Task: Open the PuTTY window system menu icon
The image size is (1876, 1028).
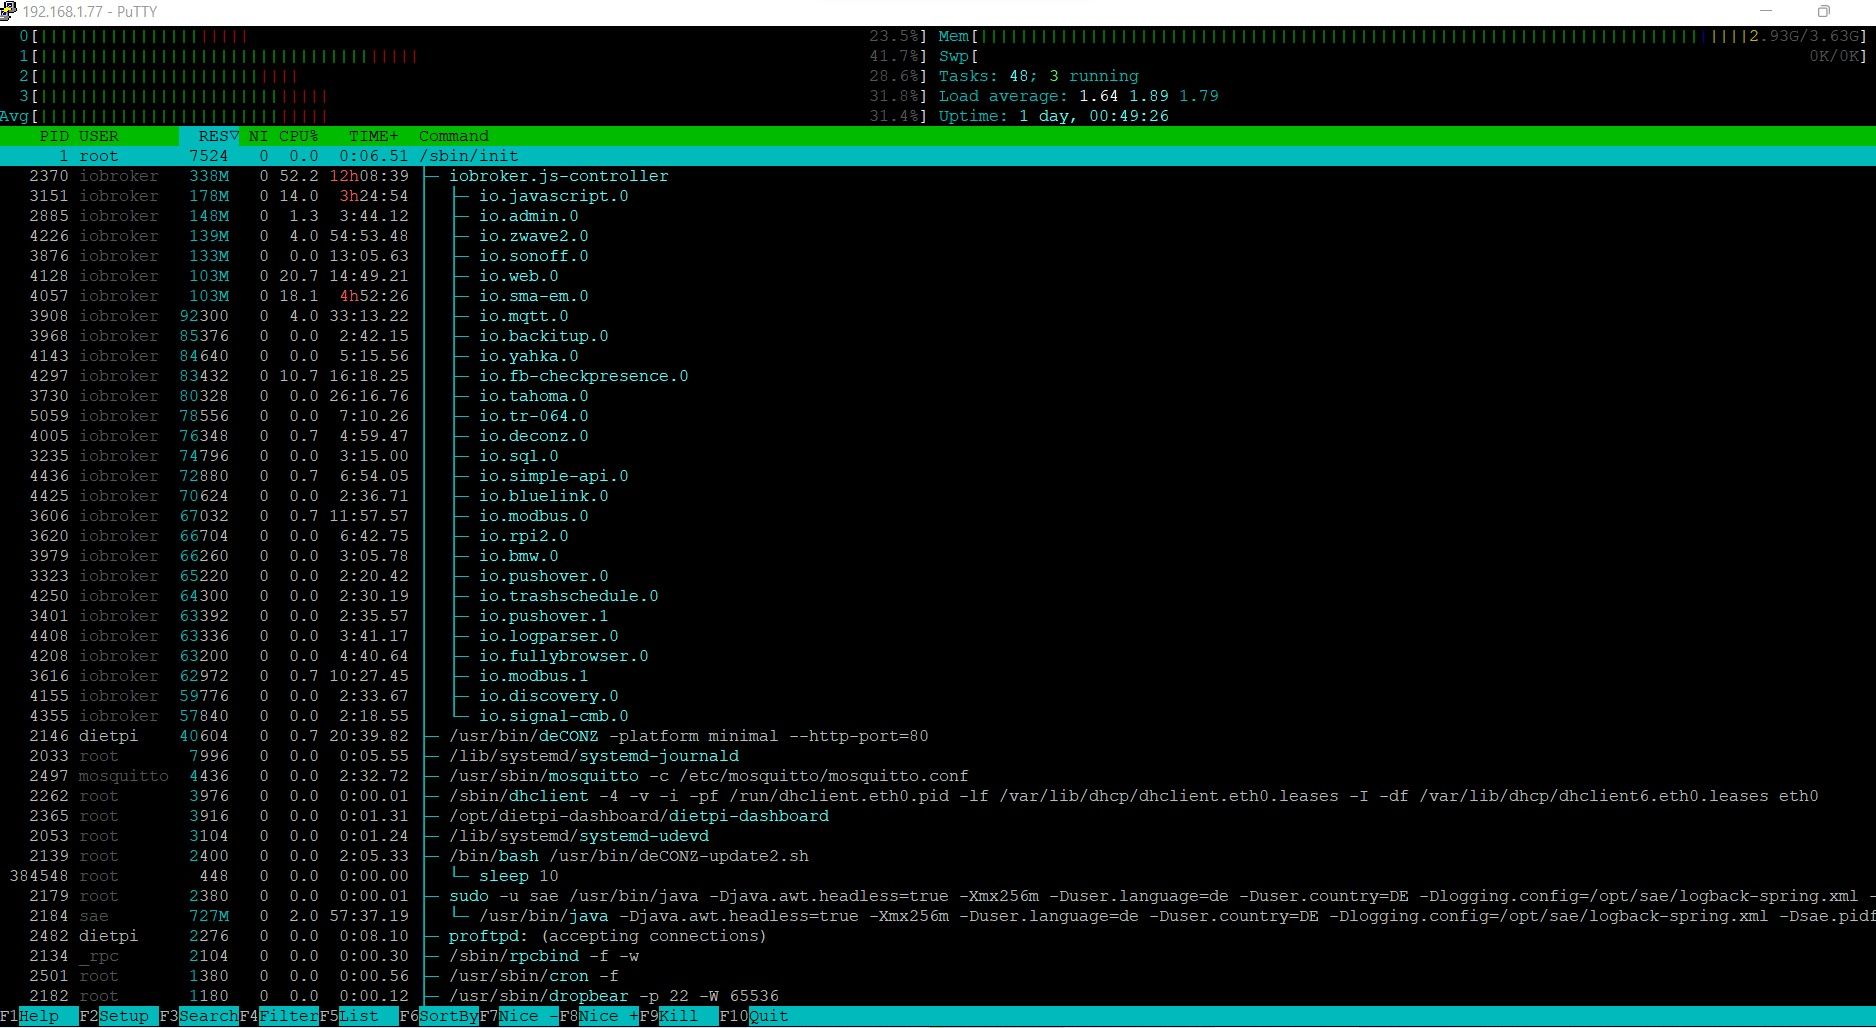Action: (x=9, y=12)
